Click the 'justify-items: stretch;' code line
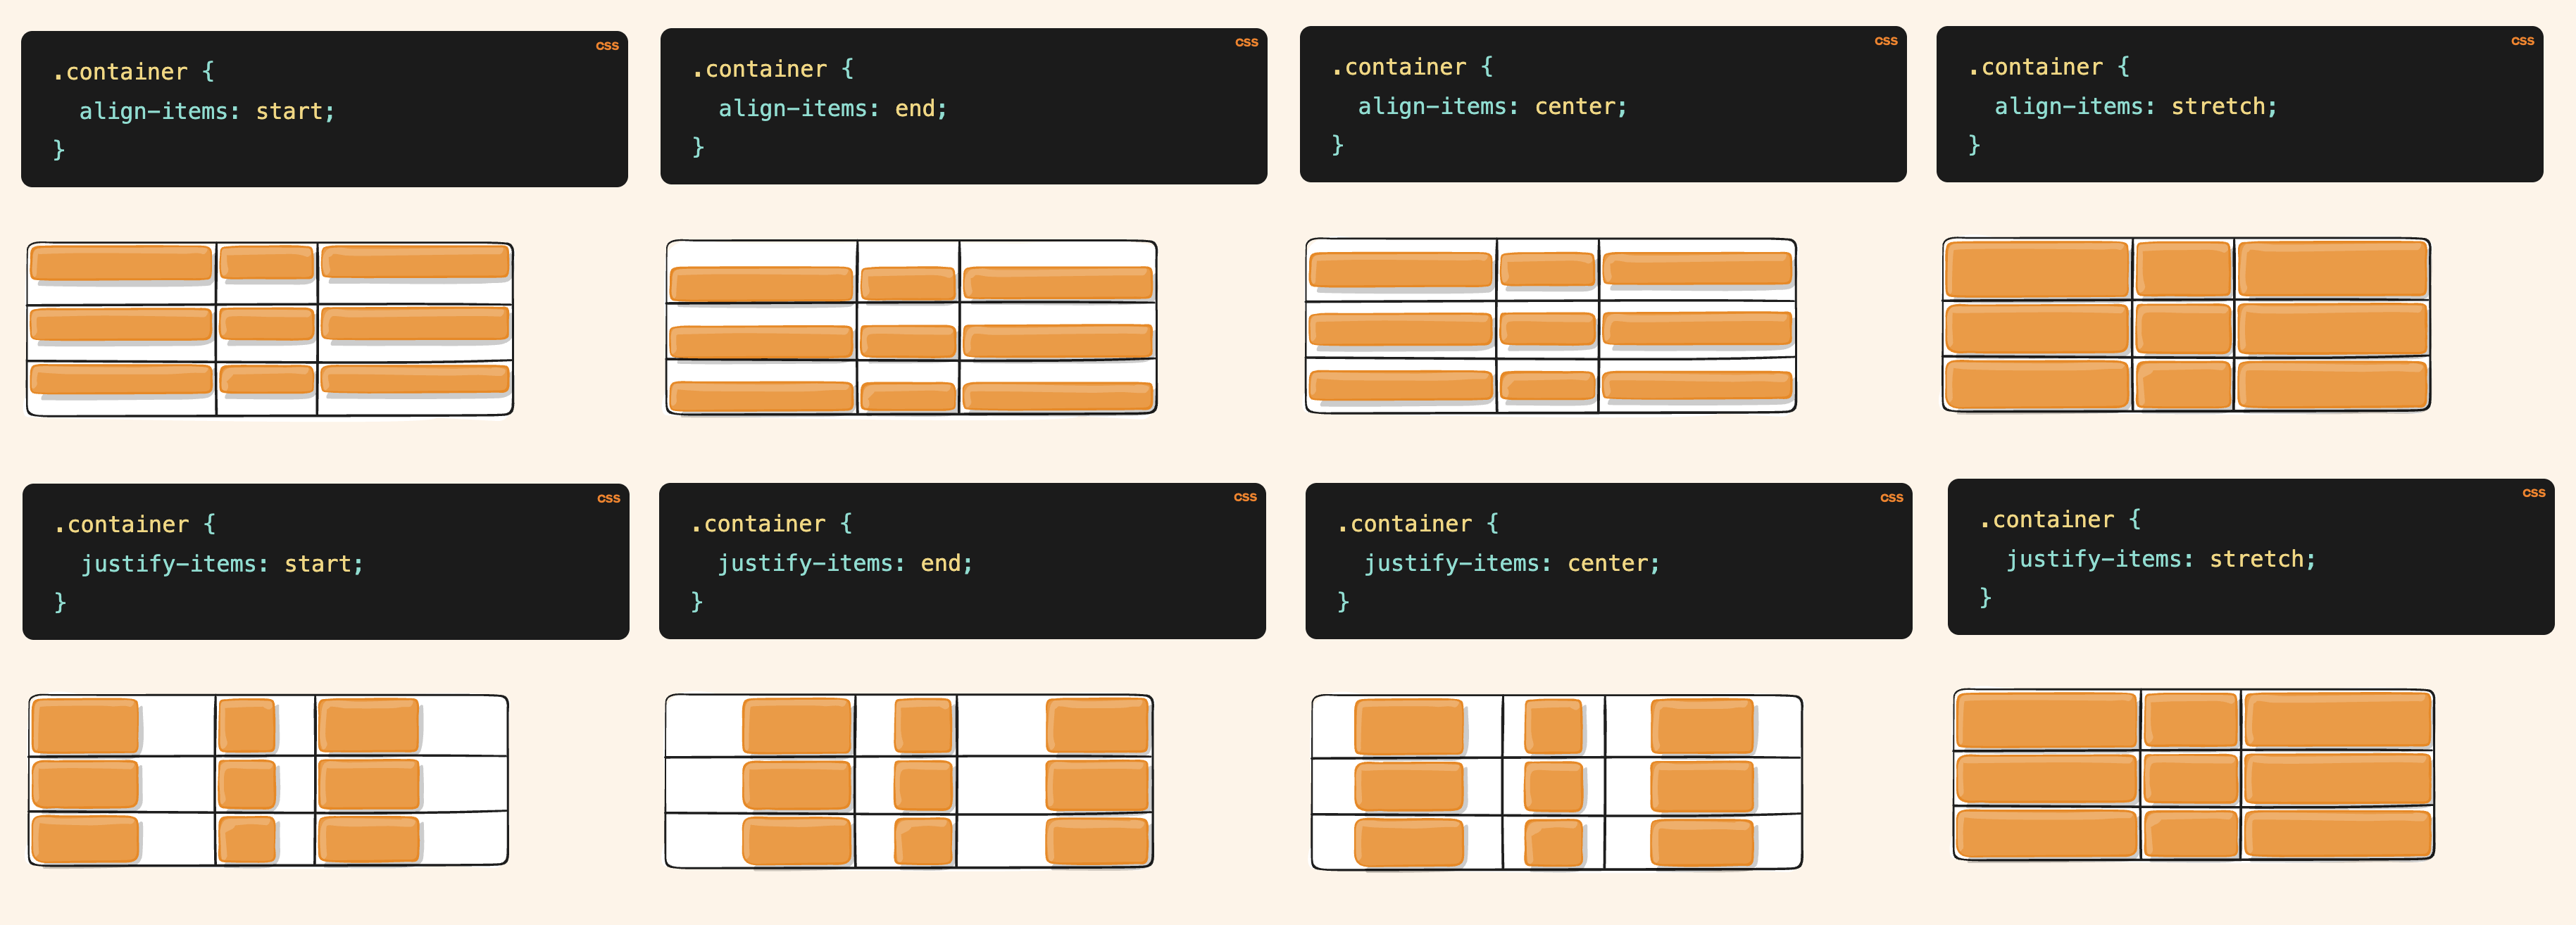 (x=2160, y=559)
